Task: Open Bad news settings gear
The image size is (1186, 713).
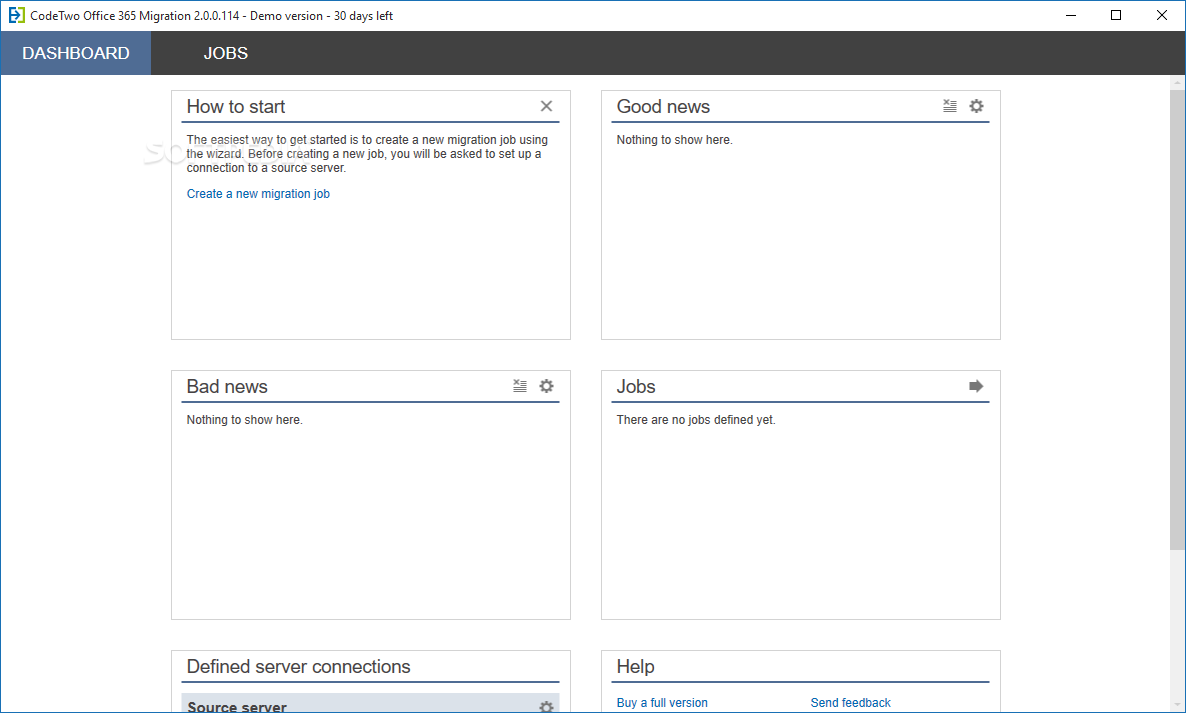Action: pyautogui.click(x=546, y=386)
